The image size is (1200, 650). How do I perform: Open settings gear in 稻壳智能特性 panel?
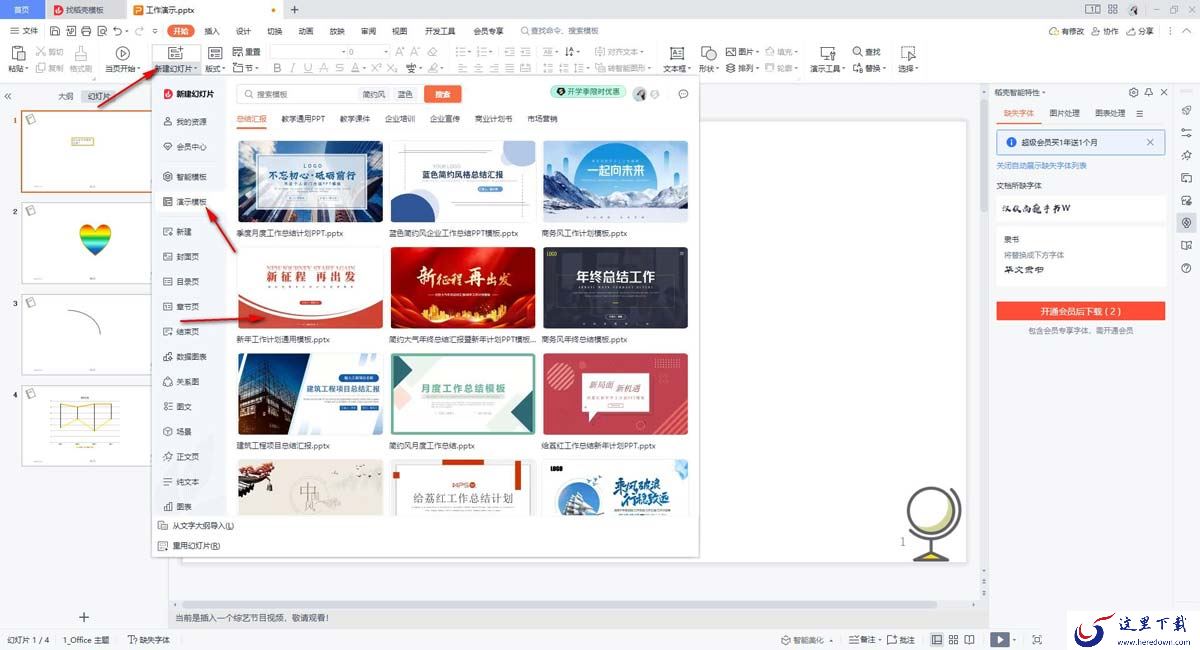1133,91
